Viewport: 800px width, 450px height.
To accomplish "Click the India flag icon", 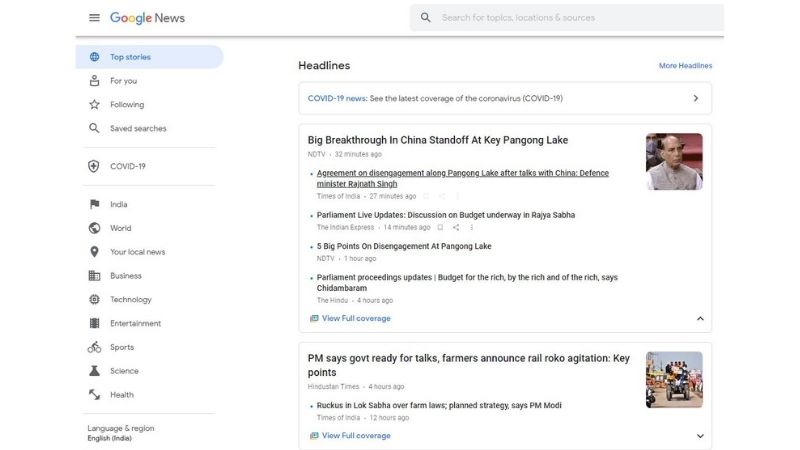I will 94,204.
